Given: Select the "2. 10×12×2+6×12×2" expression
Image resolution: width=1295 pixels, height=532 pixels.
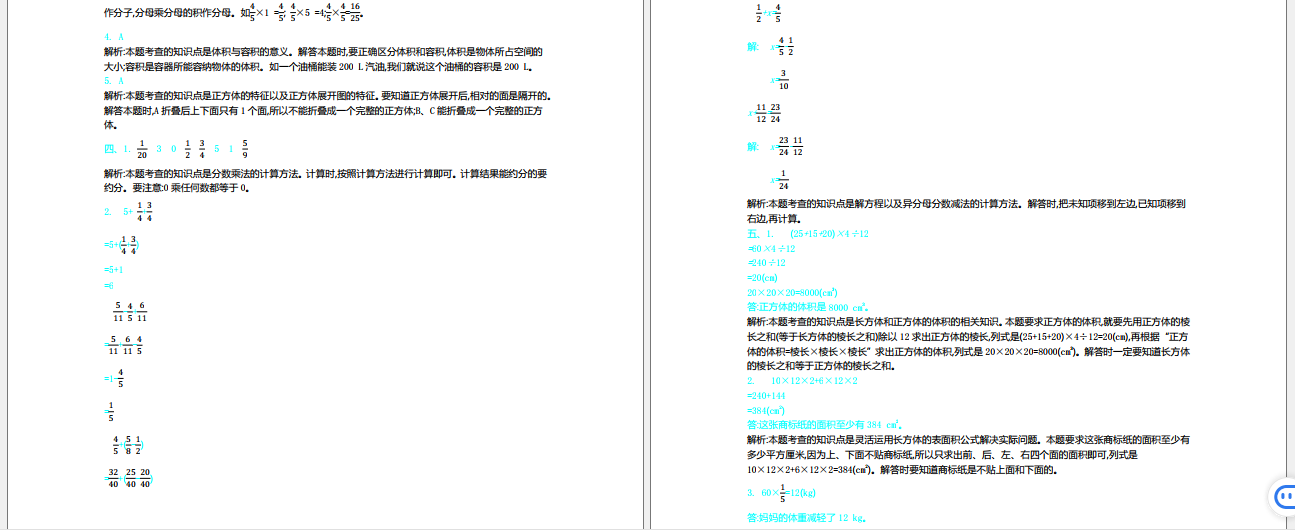Looking at the screenshot, I should 803,381.
